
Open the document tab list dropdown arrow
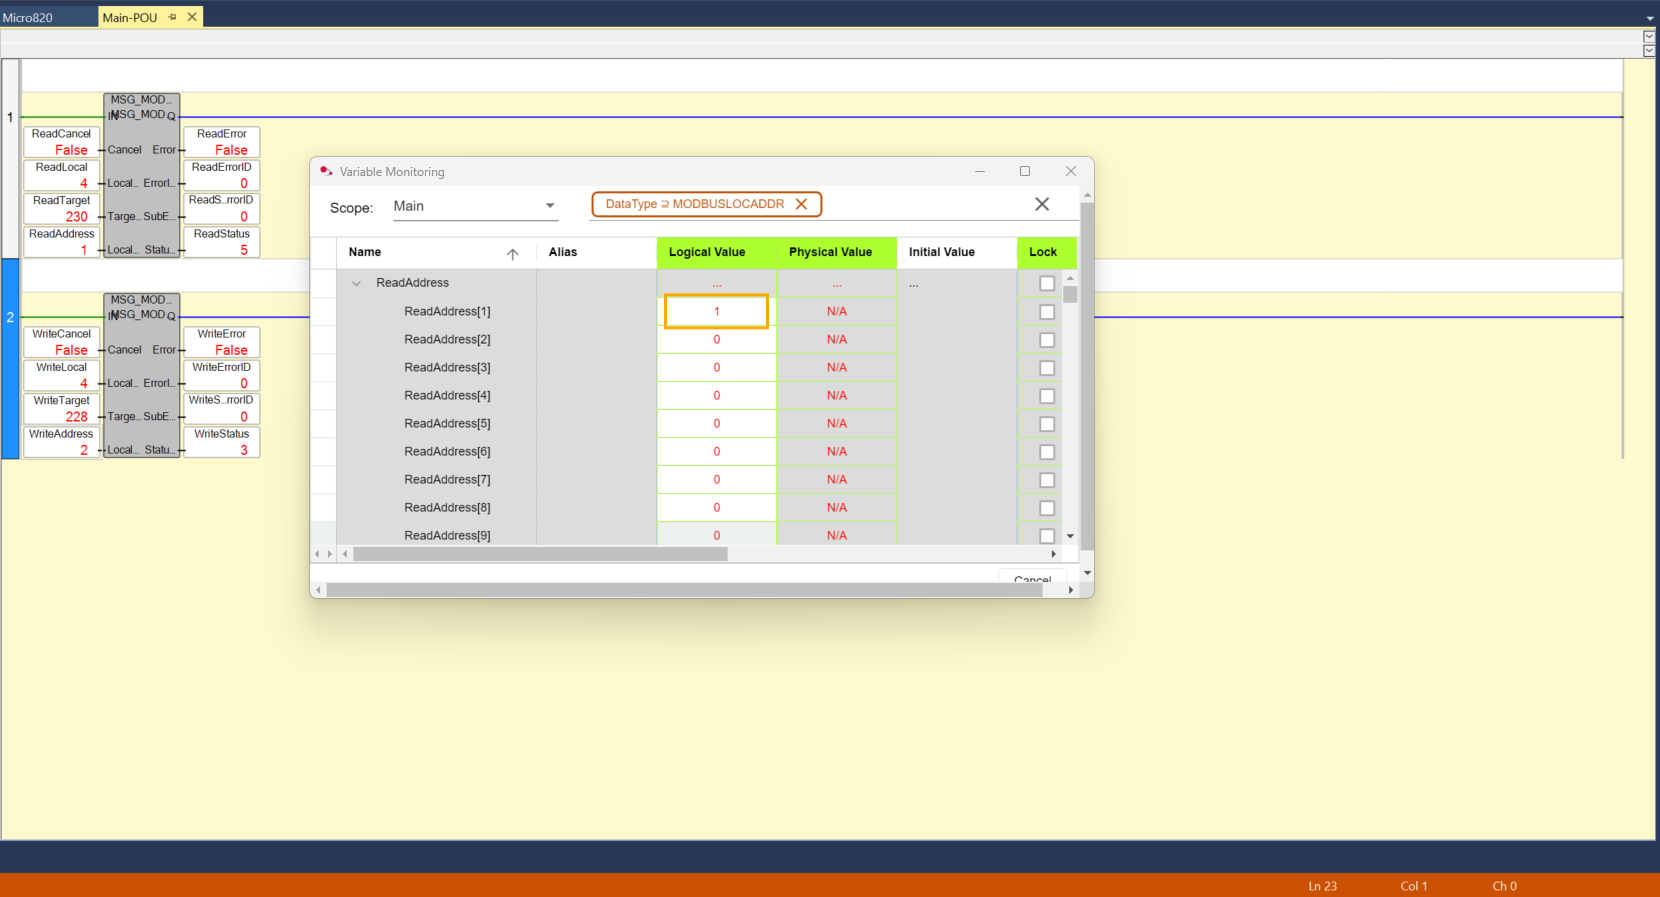point(1649,18)
